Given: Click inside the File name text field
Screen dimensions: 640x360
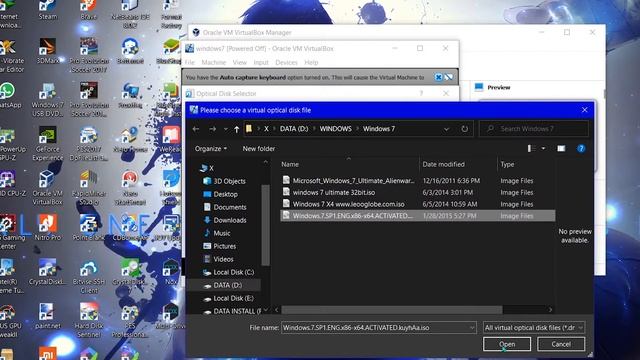Looking at the screenshot, I should [375, 328].
